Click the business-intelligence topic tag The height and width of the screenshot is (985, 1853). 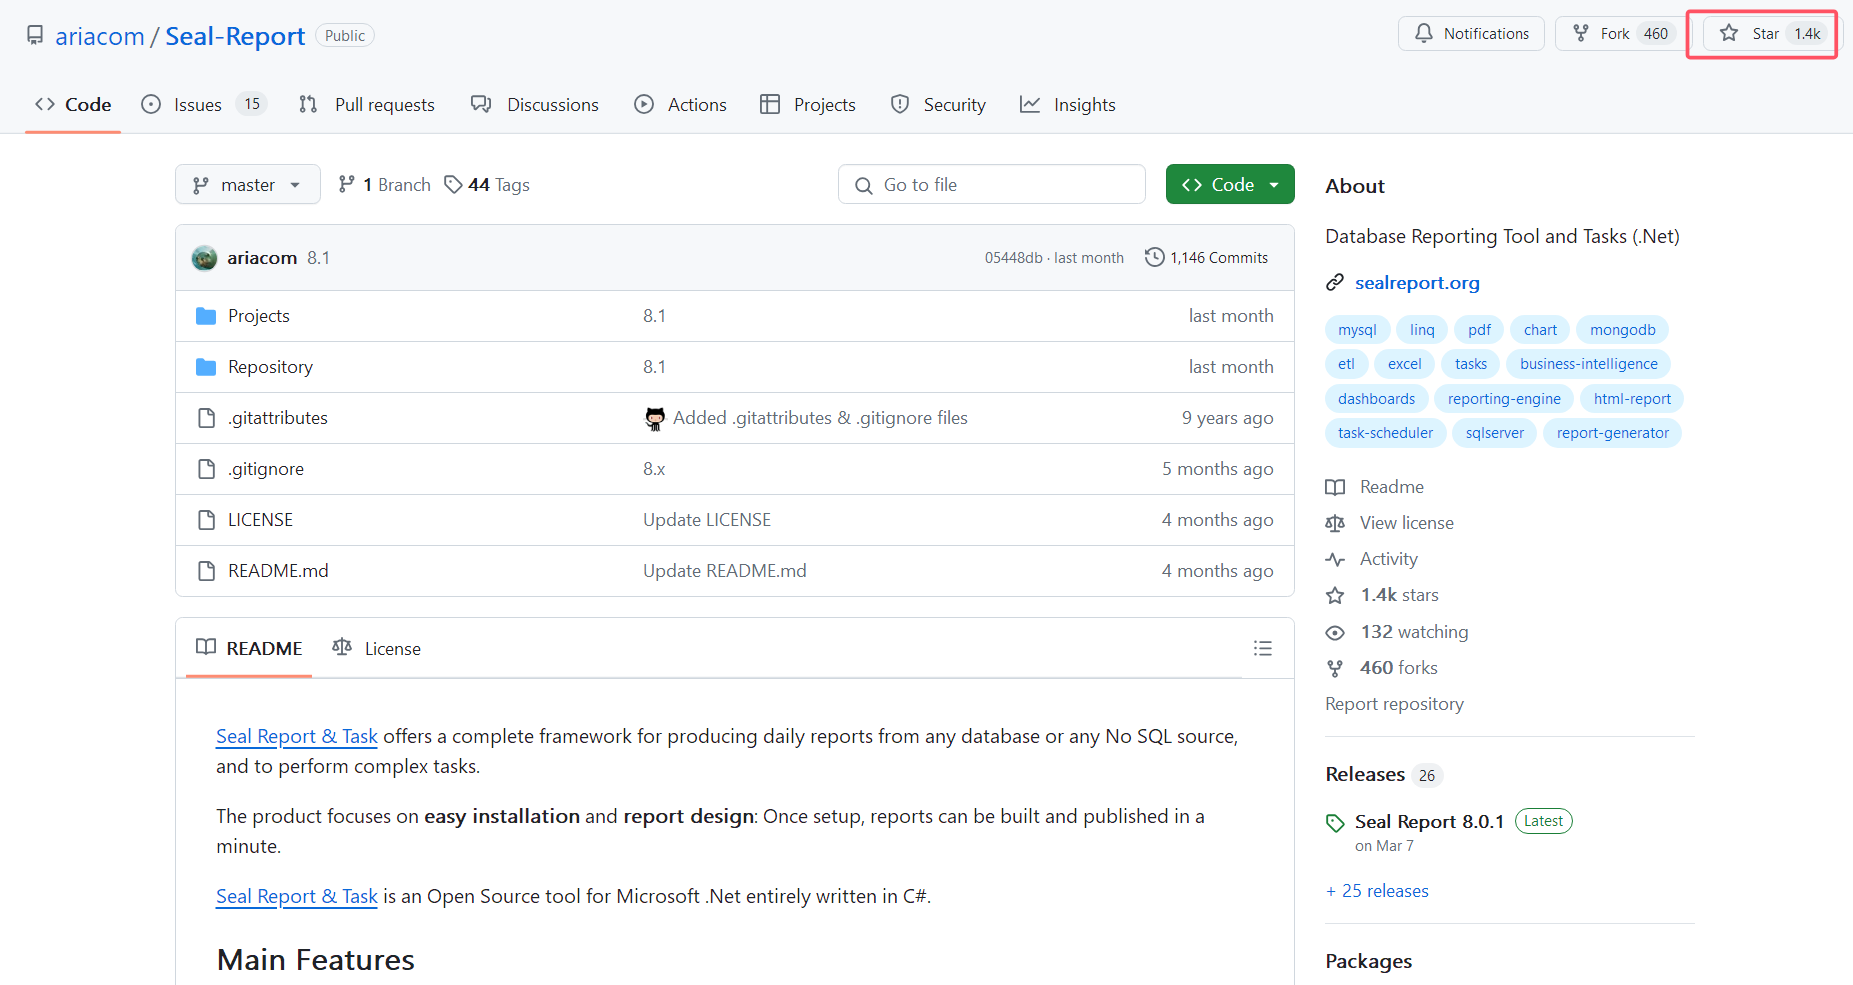[1589, 364]
